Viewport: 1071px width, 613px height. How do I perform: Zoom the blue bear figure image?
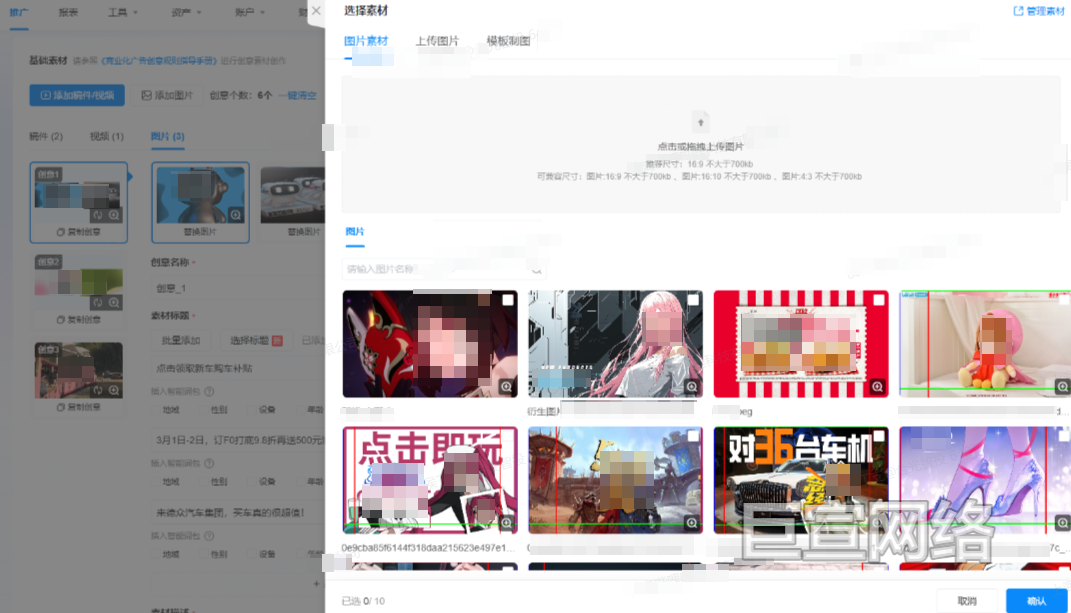click(x=236, y=215)
